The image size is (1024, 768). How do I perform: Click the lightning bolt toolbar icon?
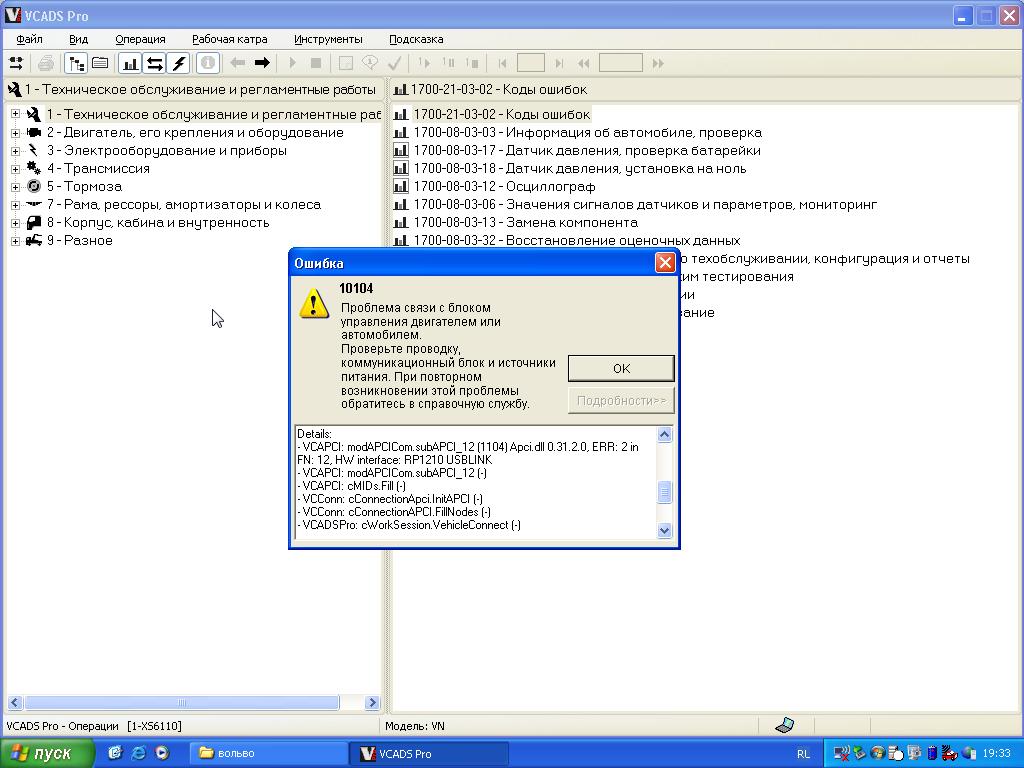click(x=178, y=63)
